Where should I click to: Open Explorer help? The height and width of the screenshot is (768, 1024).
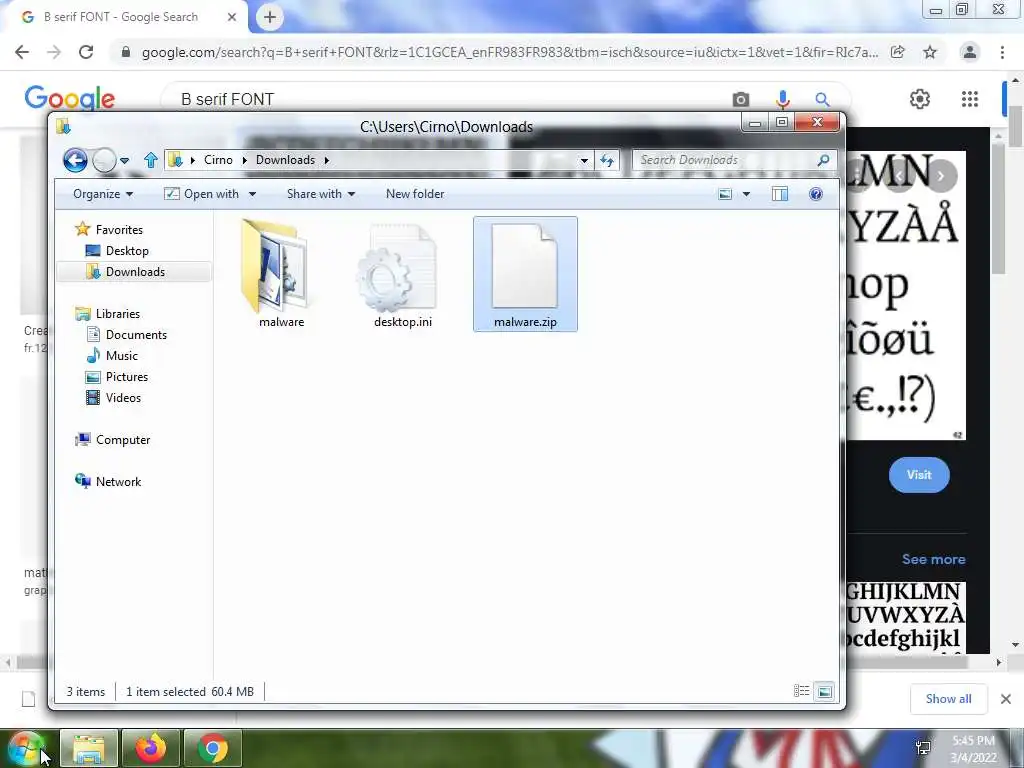(816, 194)
